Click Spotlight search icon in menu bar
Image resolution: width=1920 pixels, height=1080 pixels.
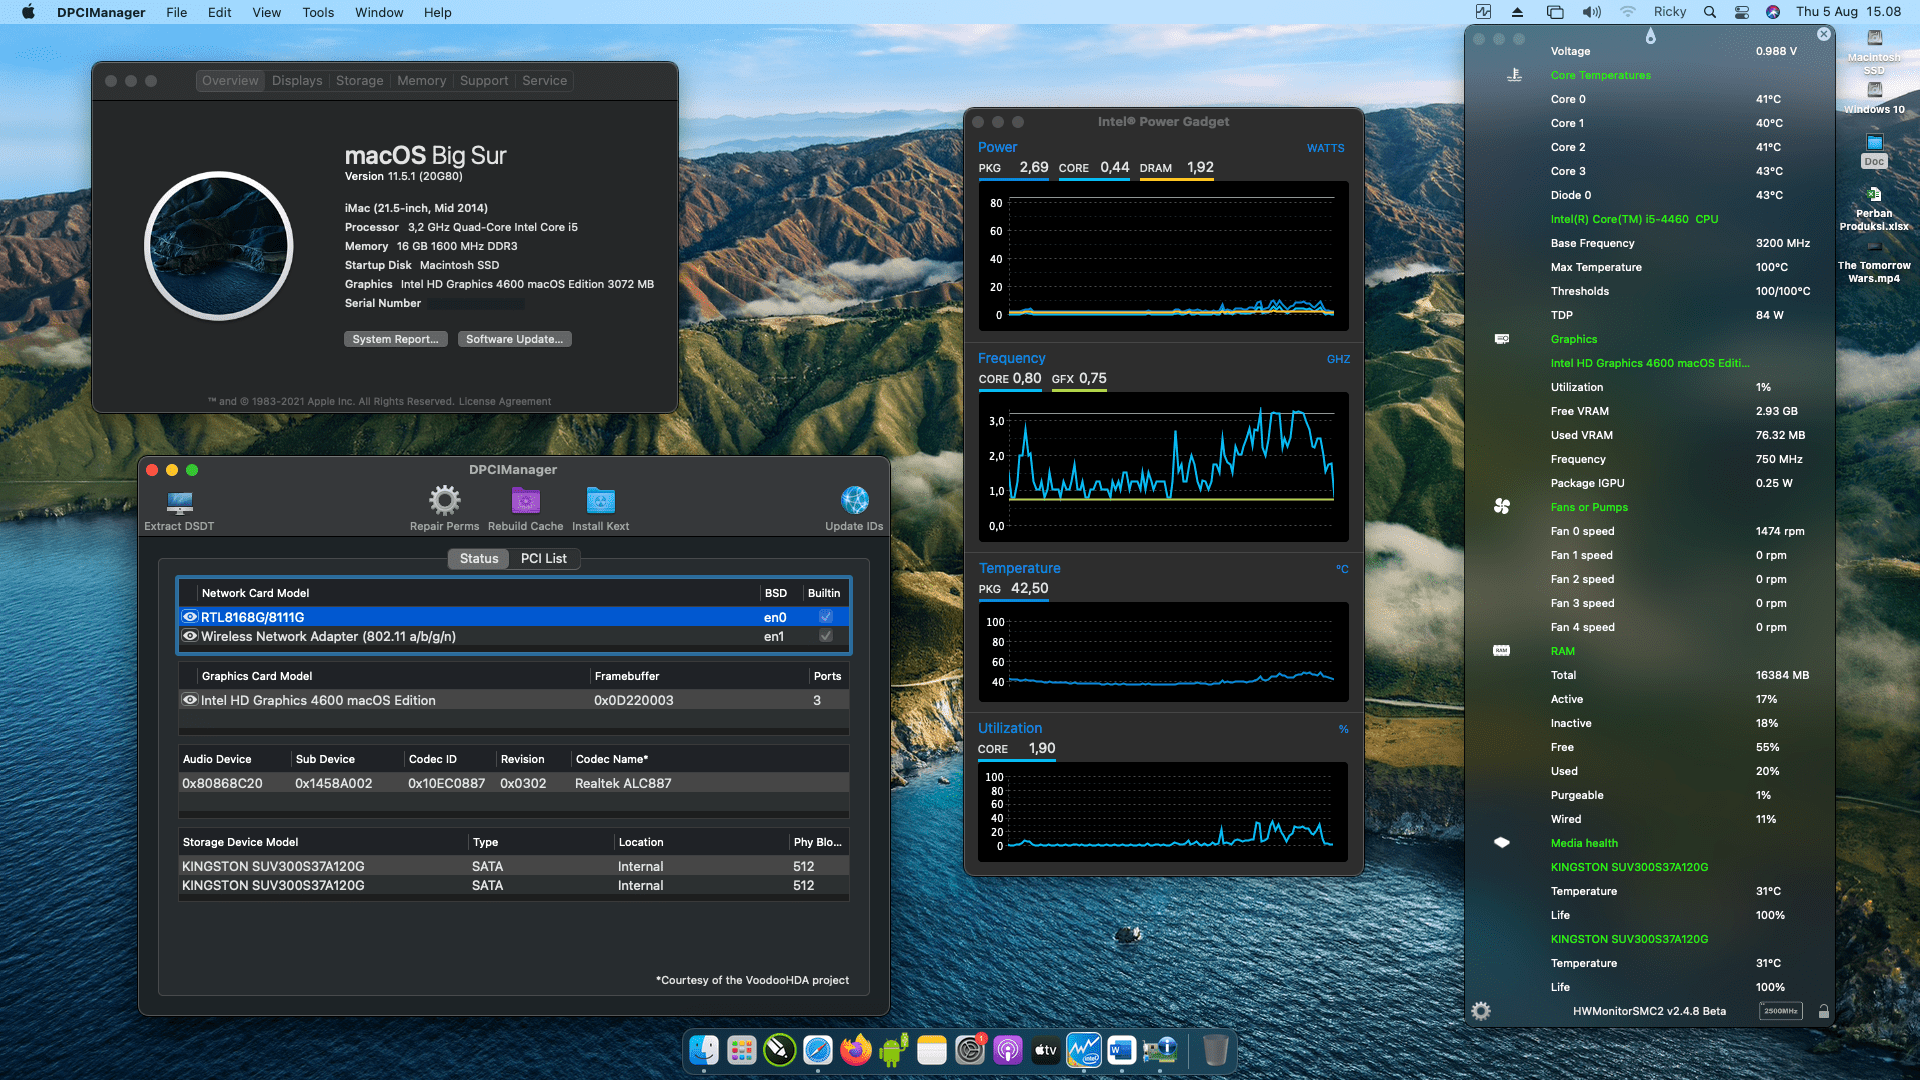pos(1710,12)
